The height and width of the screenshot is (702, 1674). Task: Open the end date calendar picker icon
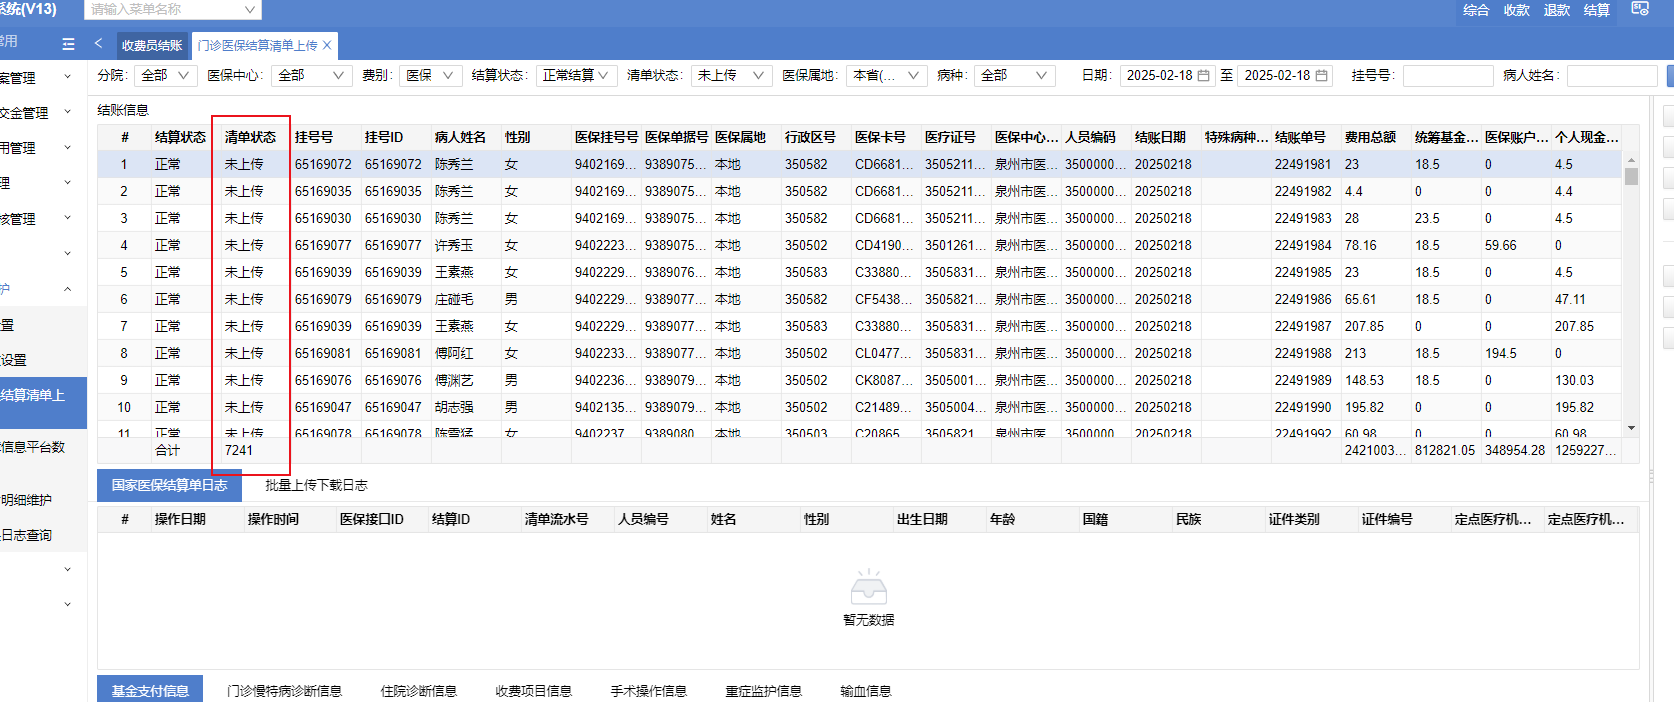pyautogui.click(x=1321, y=76)
